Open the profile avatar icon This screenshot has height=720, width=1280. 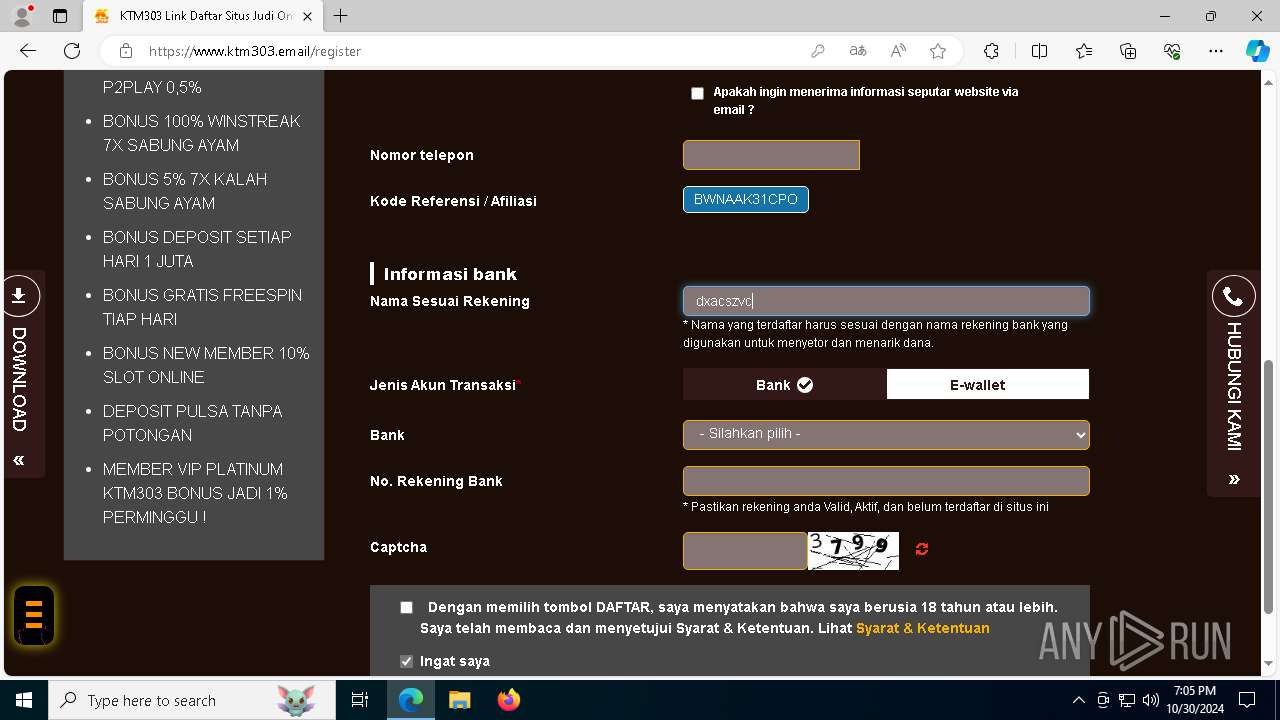tap(22, 16)
